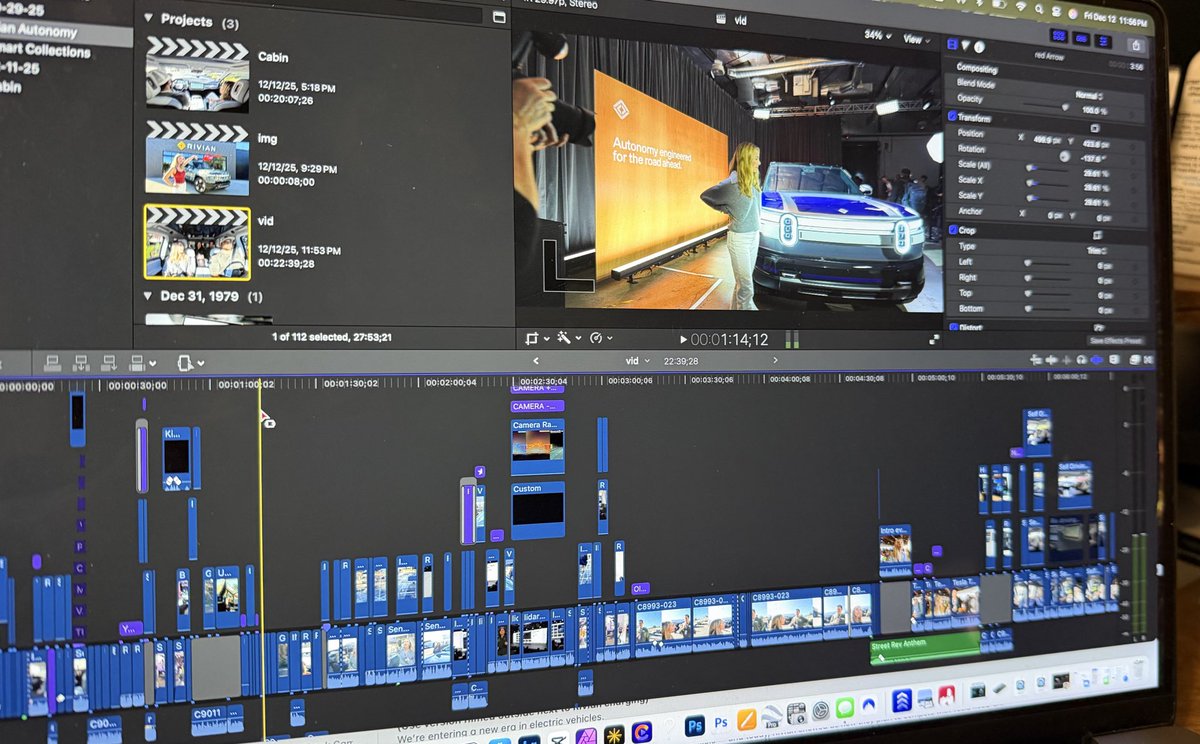Viewport: 1200px width, 744px height.
Task: Select the Smart Collections sidebar item
Action: click(x=46, y=50)
